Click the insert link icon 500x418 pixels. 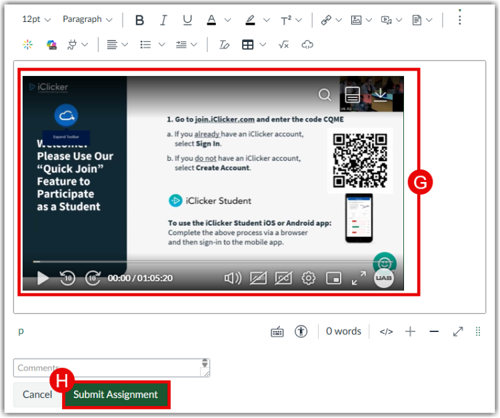tap(326, 20)
